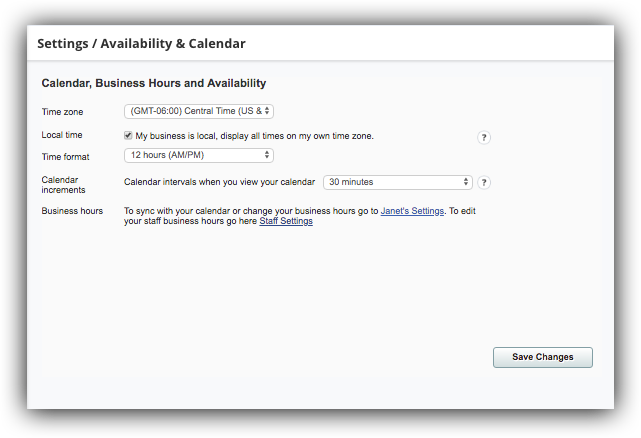Click the Local time field label
Image resolution: width=641 pixels, height=438 pixels.
tap(62, 135)
